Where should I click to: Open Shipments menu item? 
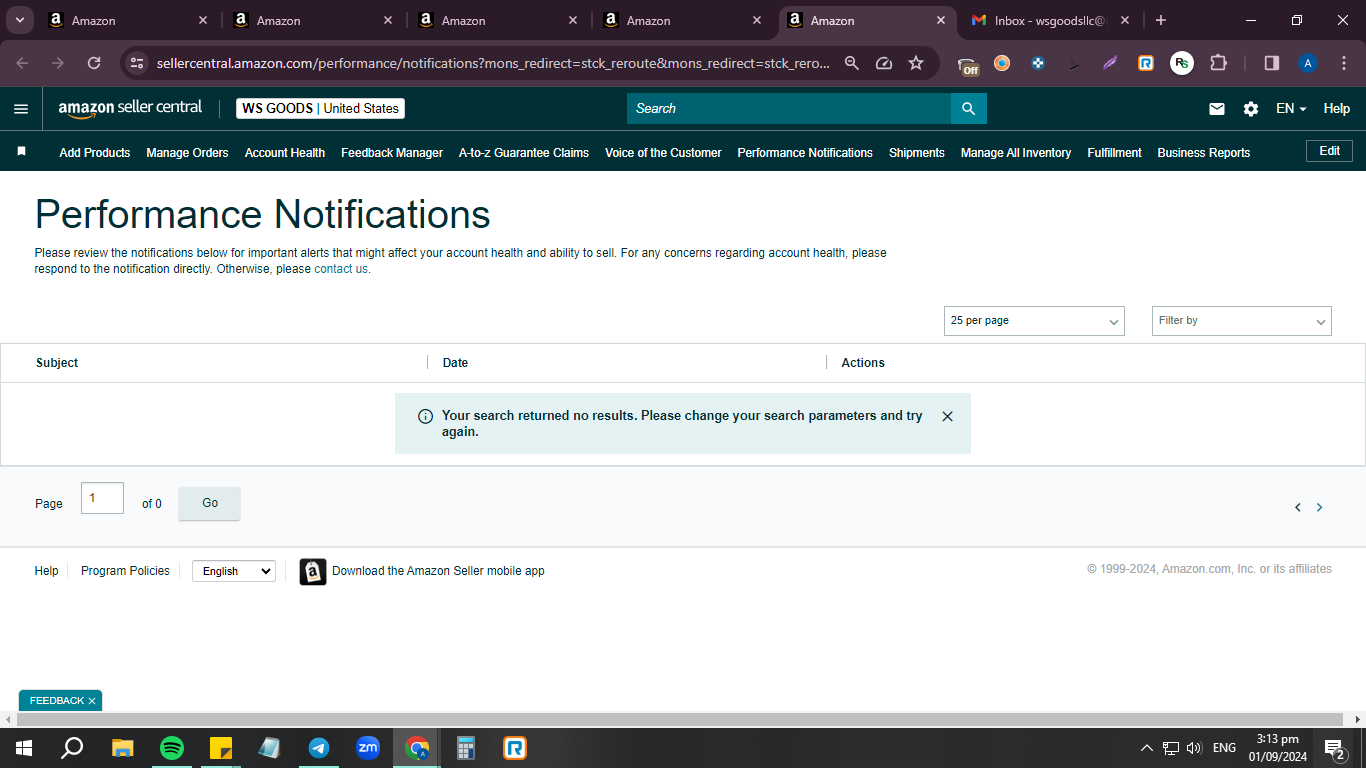point(917,153)
